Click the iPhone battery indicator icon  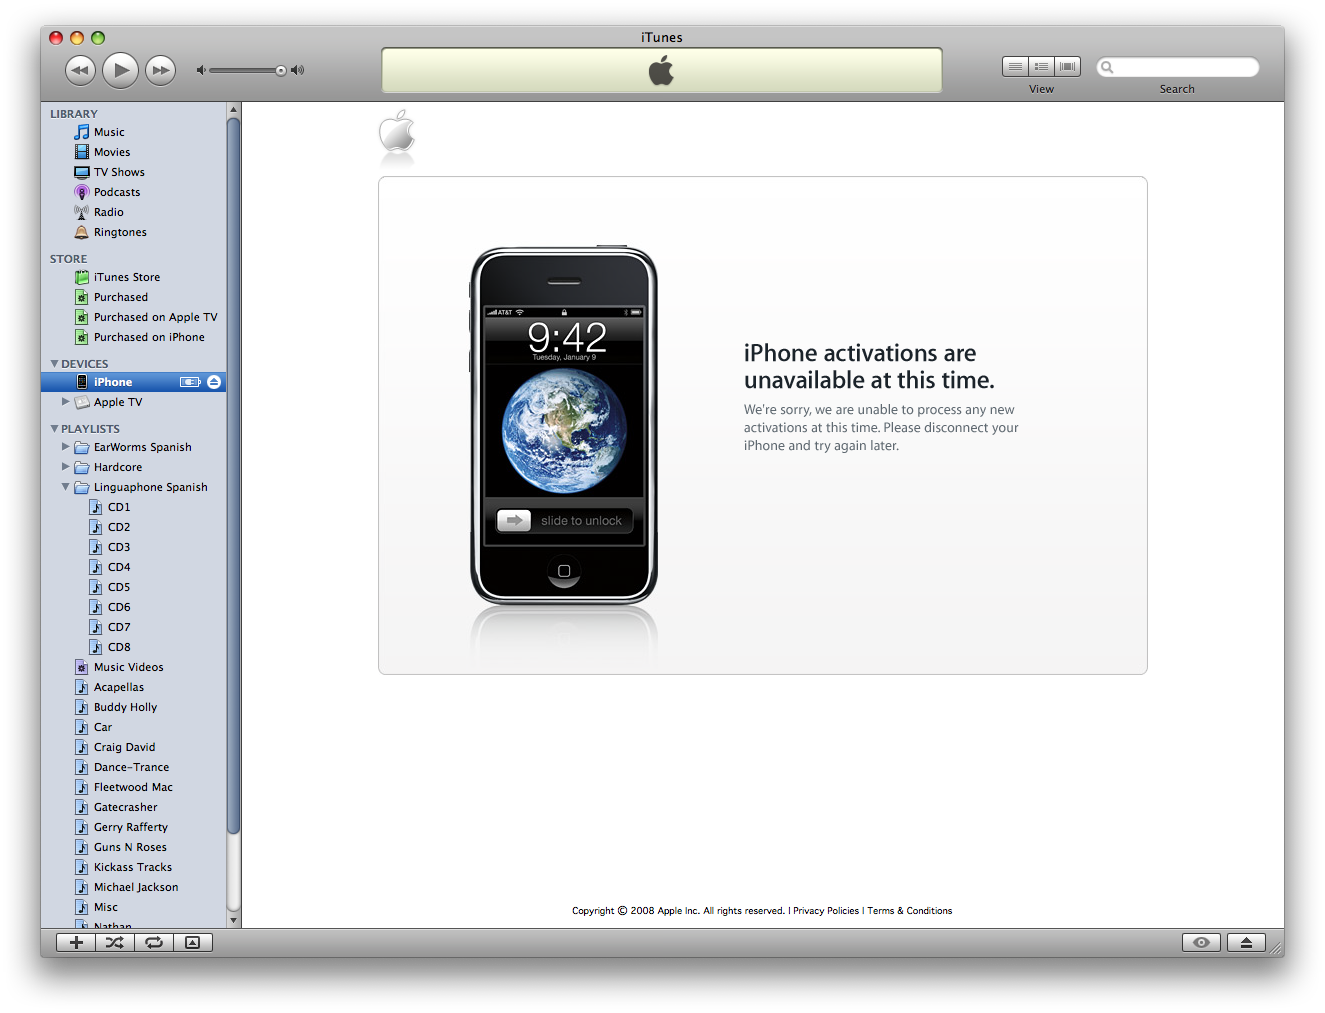(190, 382)
